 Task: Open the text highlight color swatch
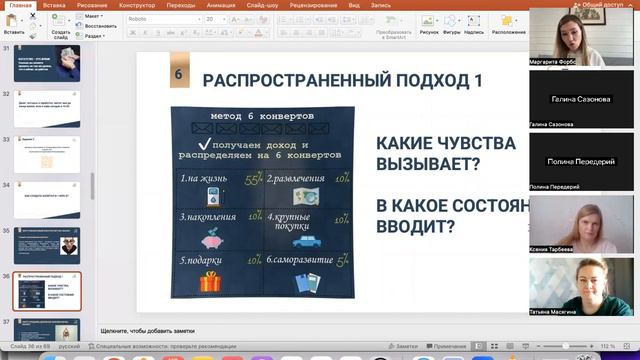[242, 33]
